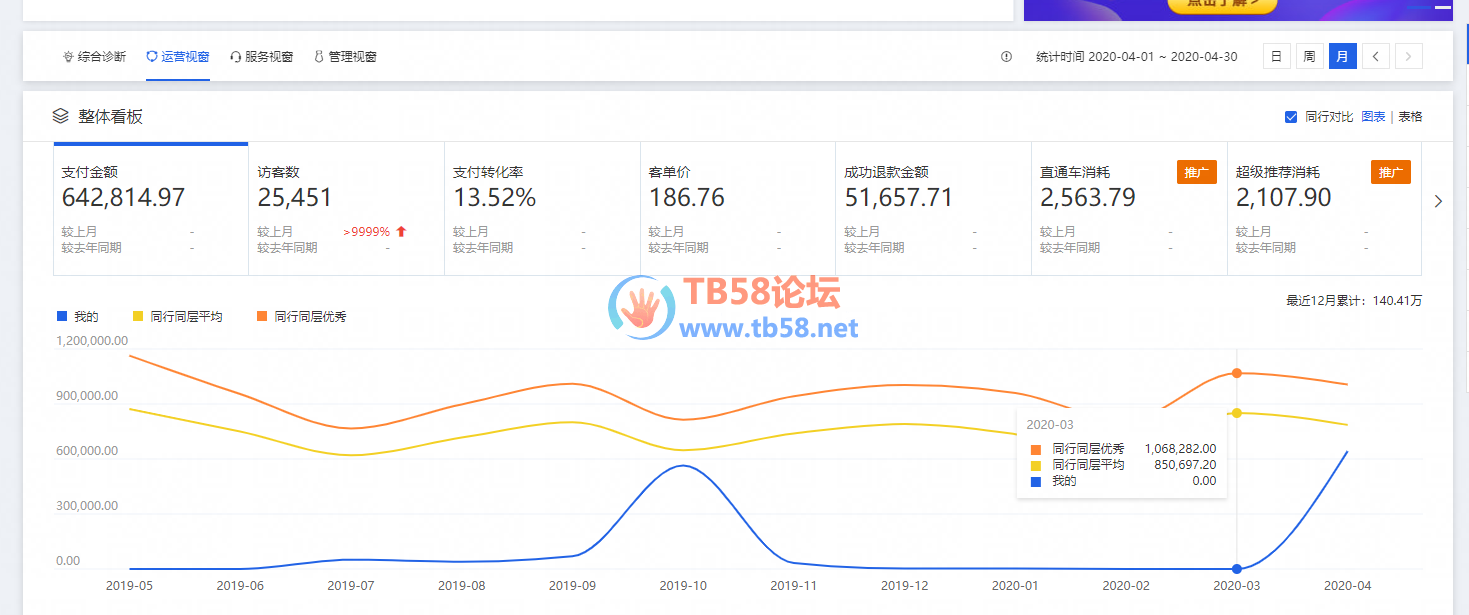Go to previous period with left arrow

coord(1375,57)
